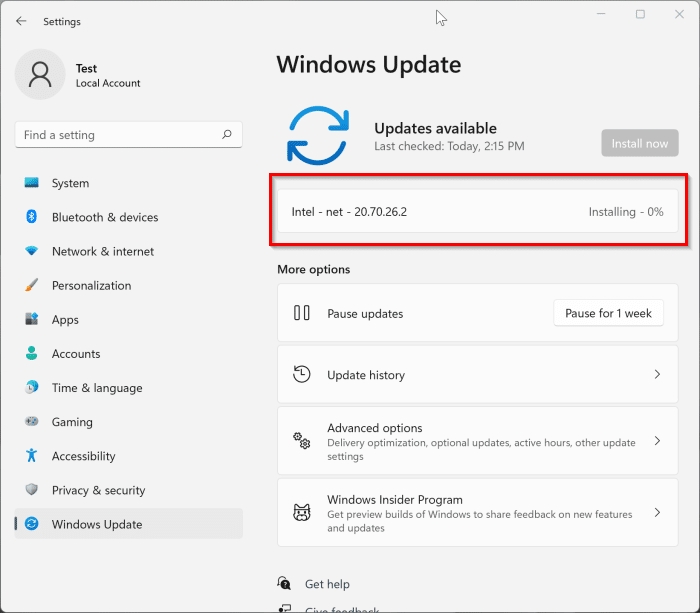Screen dimensions: 700x613
Task: Click the large blue sync arrows icon
Action: tap(318, 135)
